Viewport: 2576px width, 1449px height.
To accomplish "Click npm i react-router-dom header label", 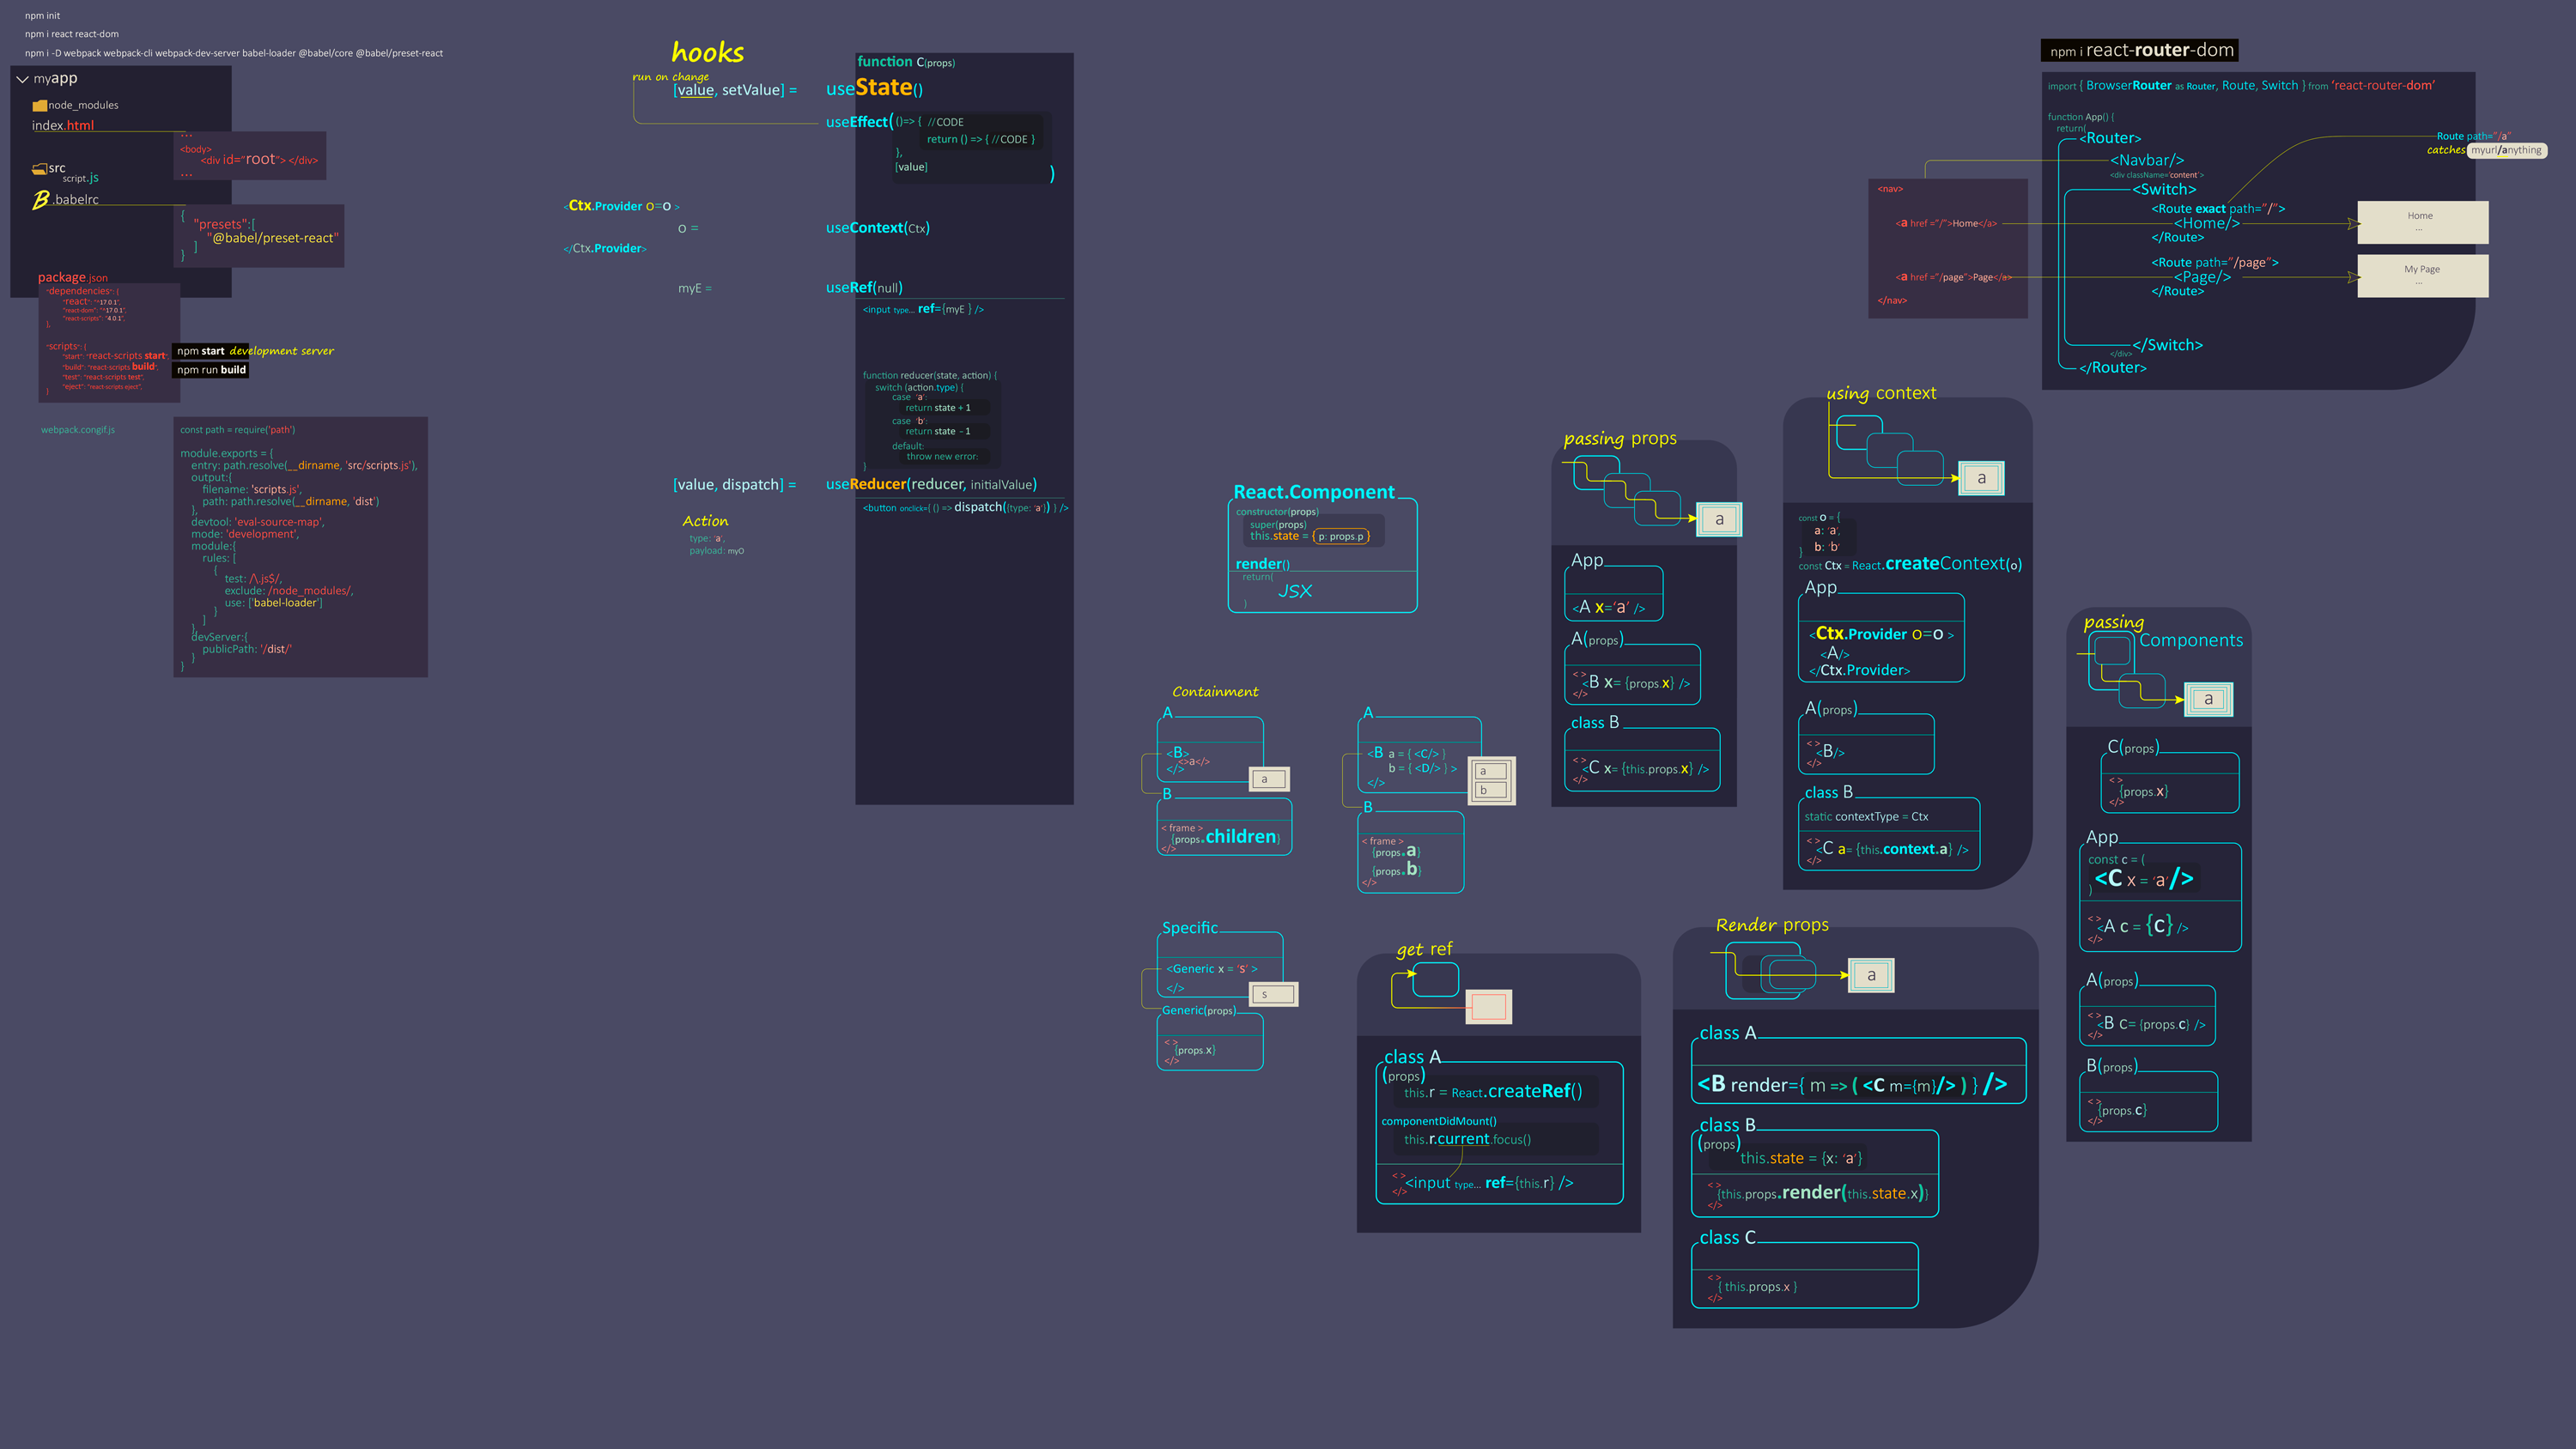I will [2139, 51].
